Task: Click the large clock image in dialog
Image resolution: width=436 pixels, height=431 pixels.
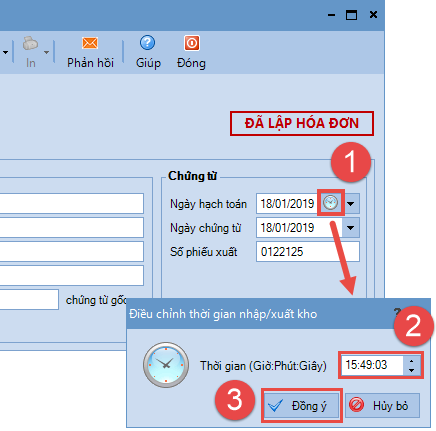Action: (166, 364)
